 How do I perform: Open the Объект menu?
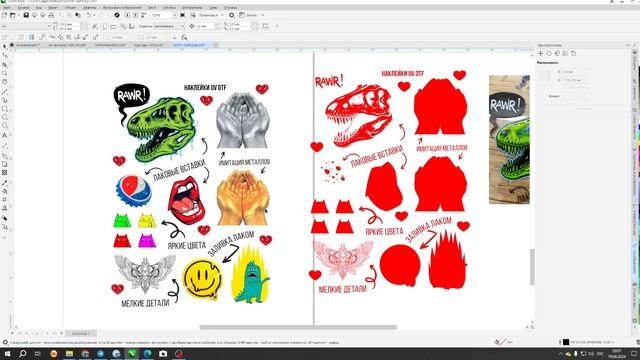pyautogui.click(x=70, y=7)
